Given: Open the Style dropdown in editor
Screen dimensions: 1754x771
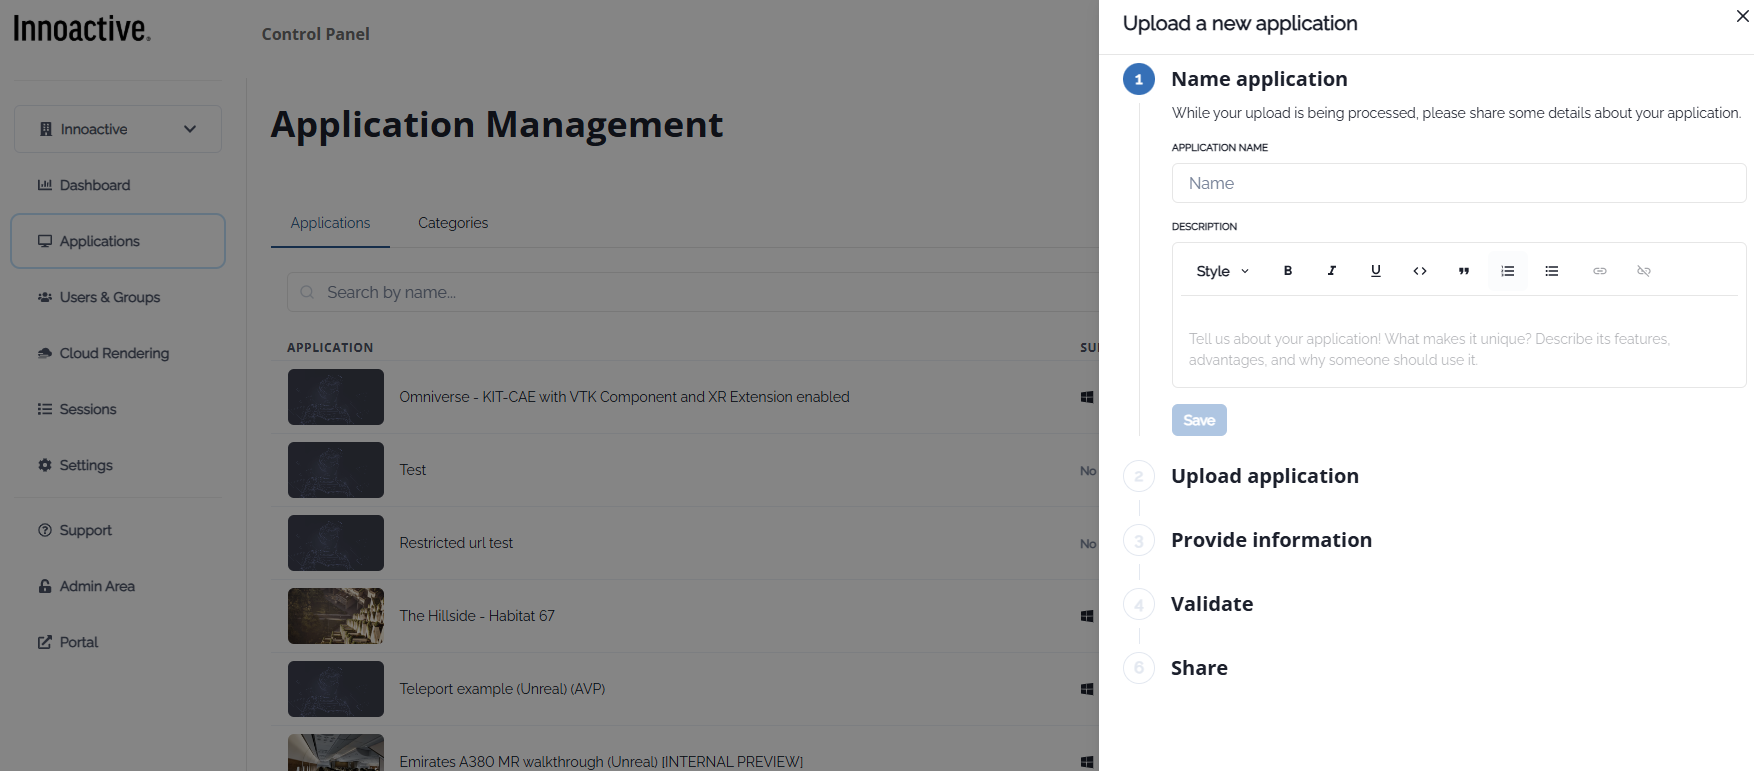Looking at the screenshot, I should (1222, 271).
